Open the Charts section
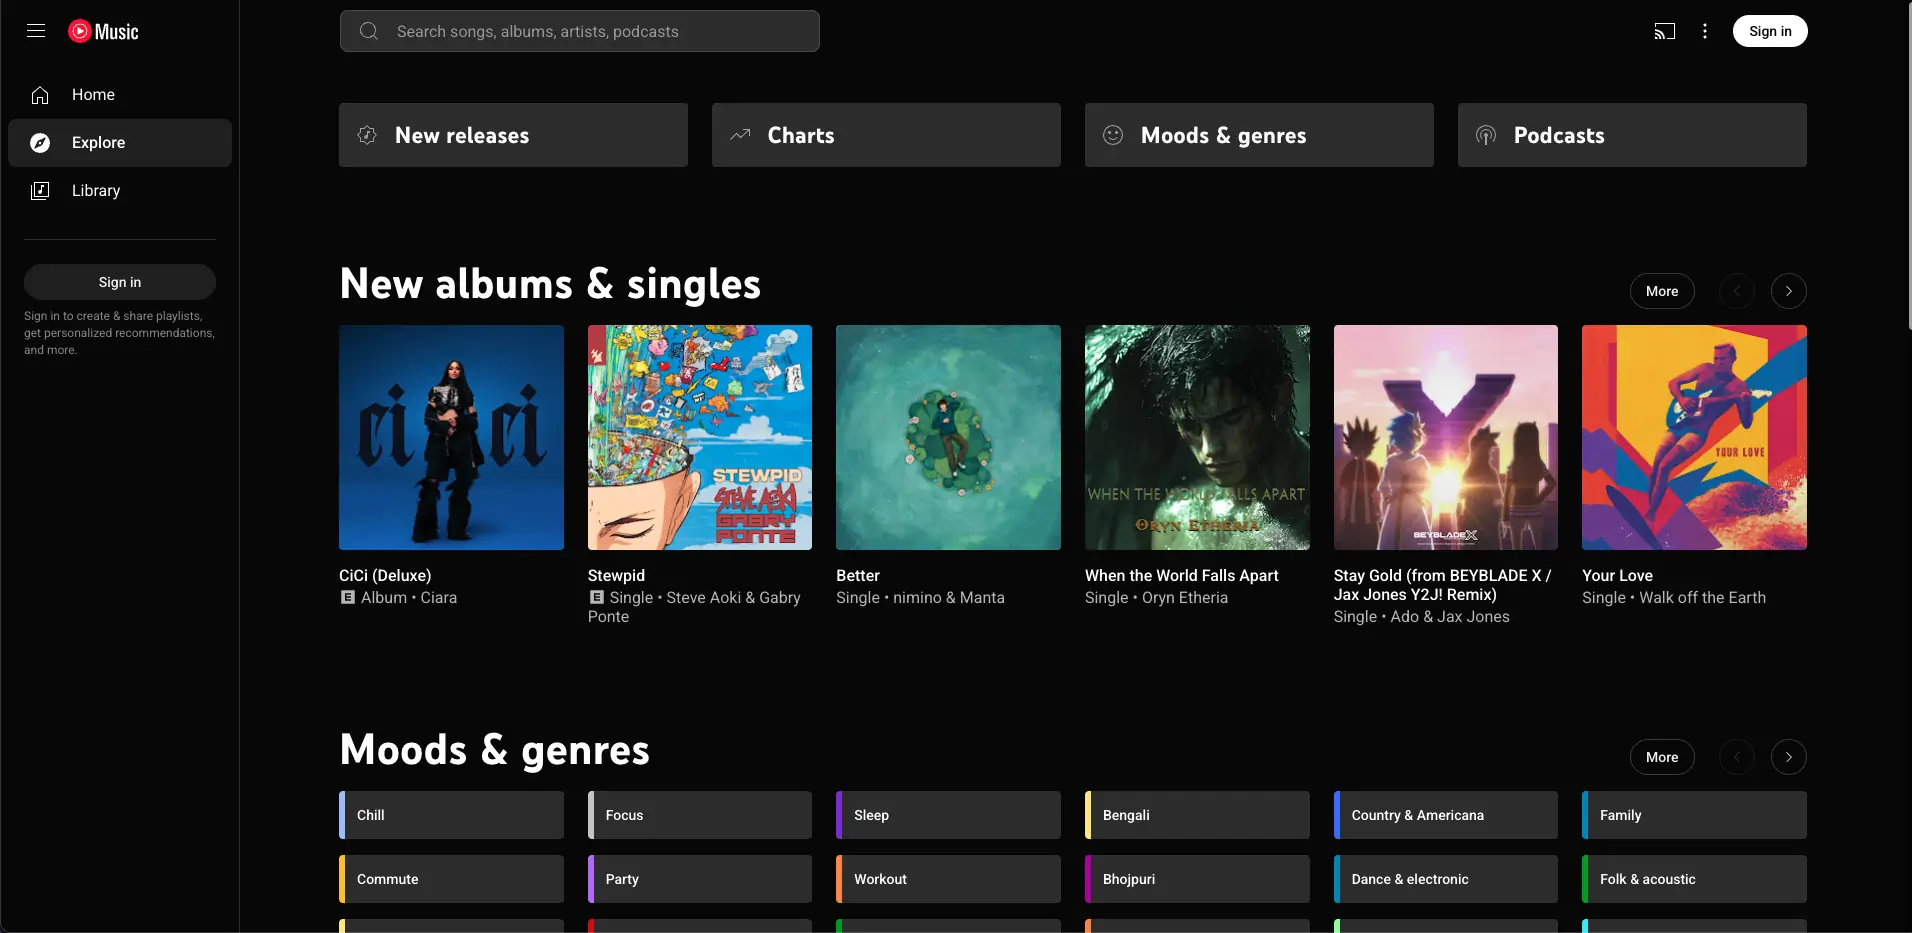The height and width of the screenshot is (933, 1912). [886, 135]
